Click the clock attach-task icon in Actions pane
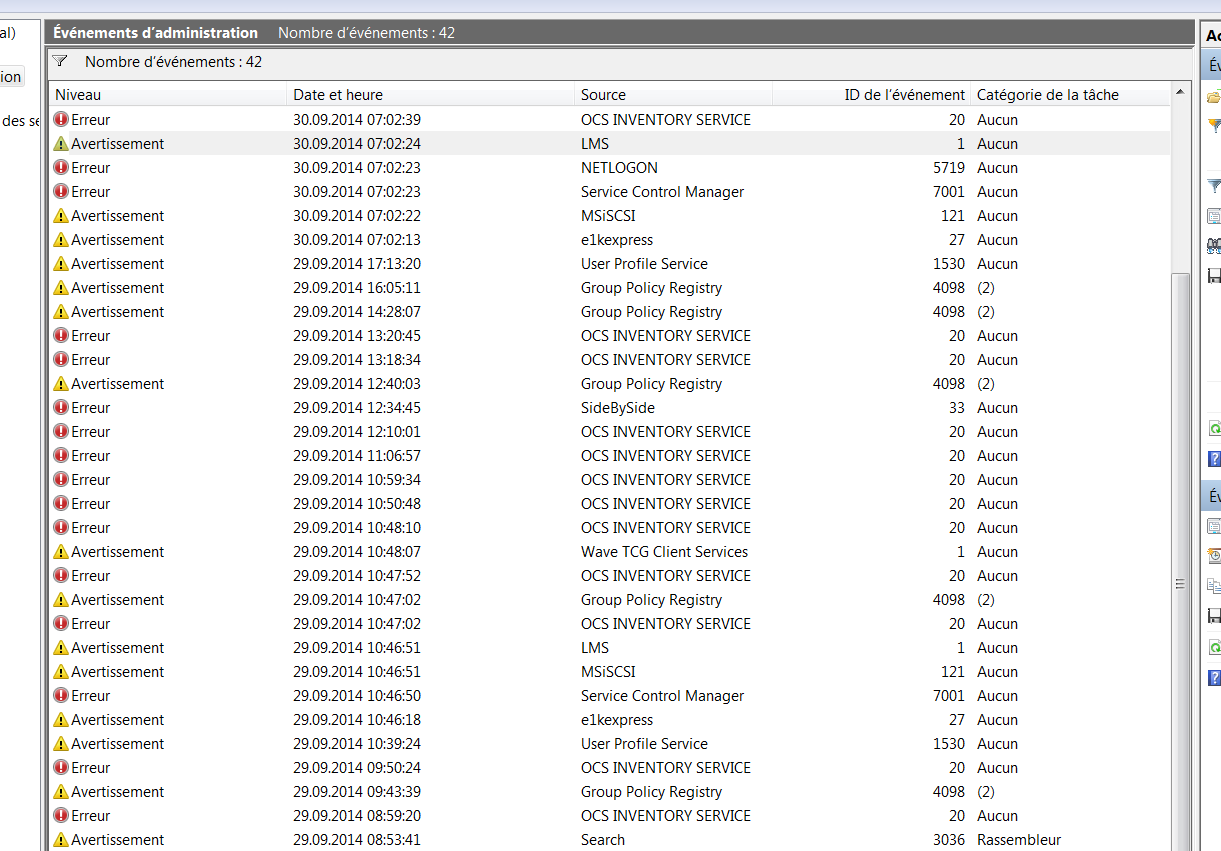 [1214, 556]
